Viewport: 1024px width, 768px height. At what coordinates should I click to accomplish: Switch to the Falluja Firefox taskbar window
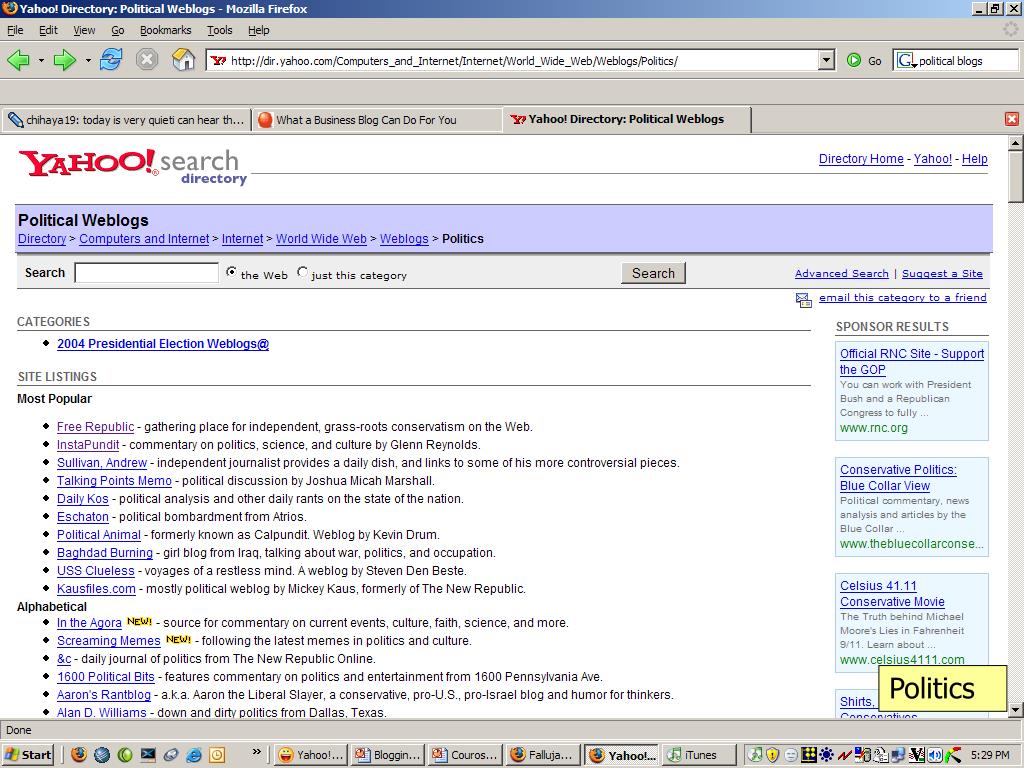tap(543, 755)
